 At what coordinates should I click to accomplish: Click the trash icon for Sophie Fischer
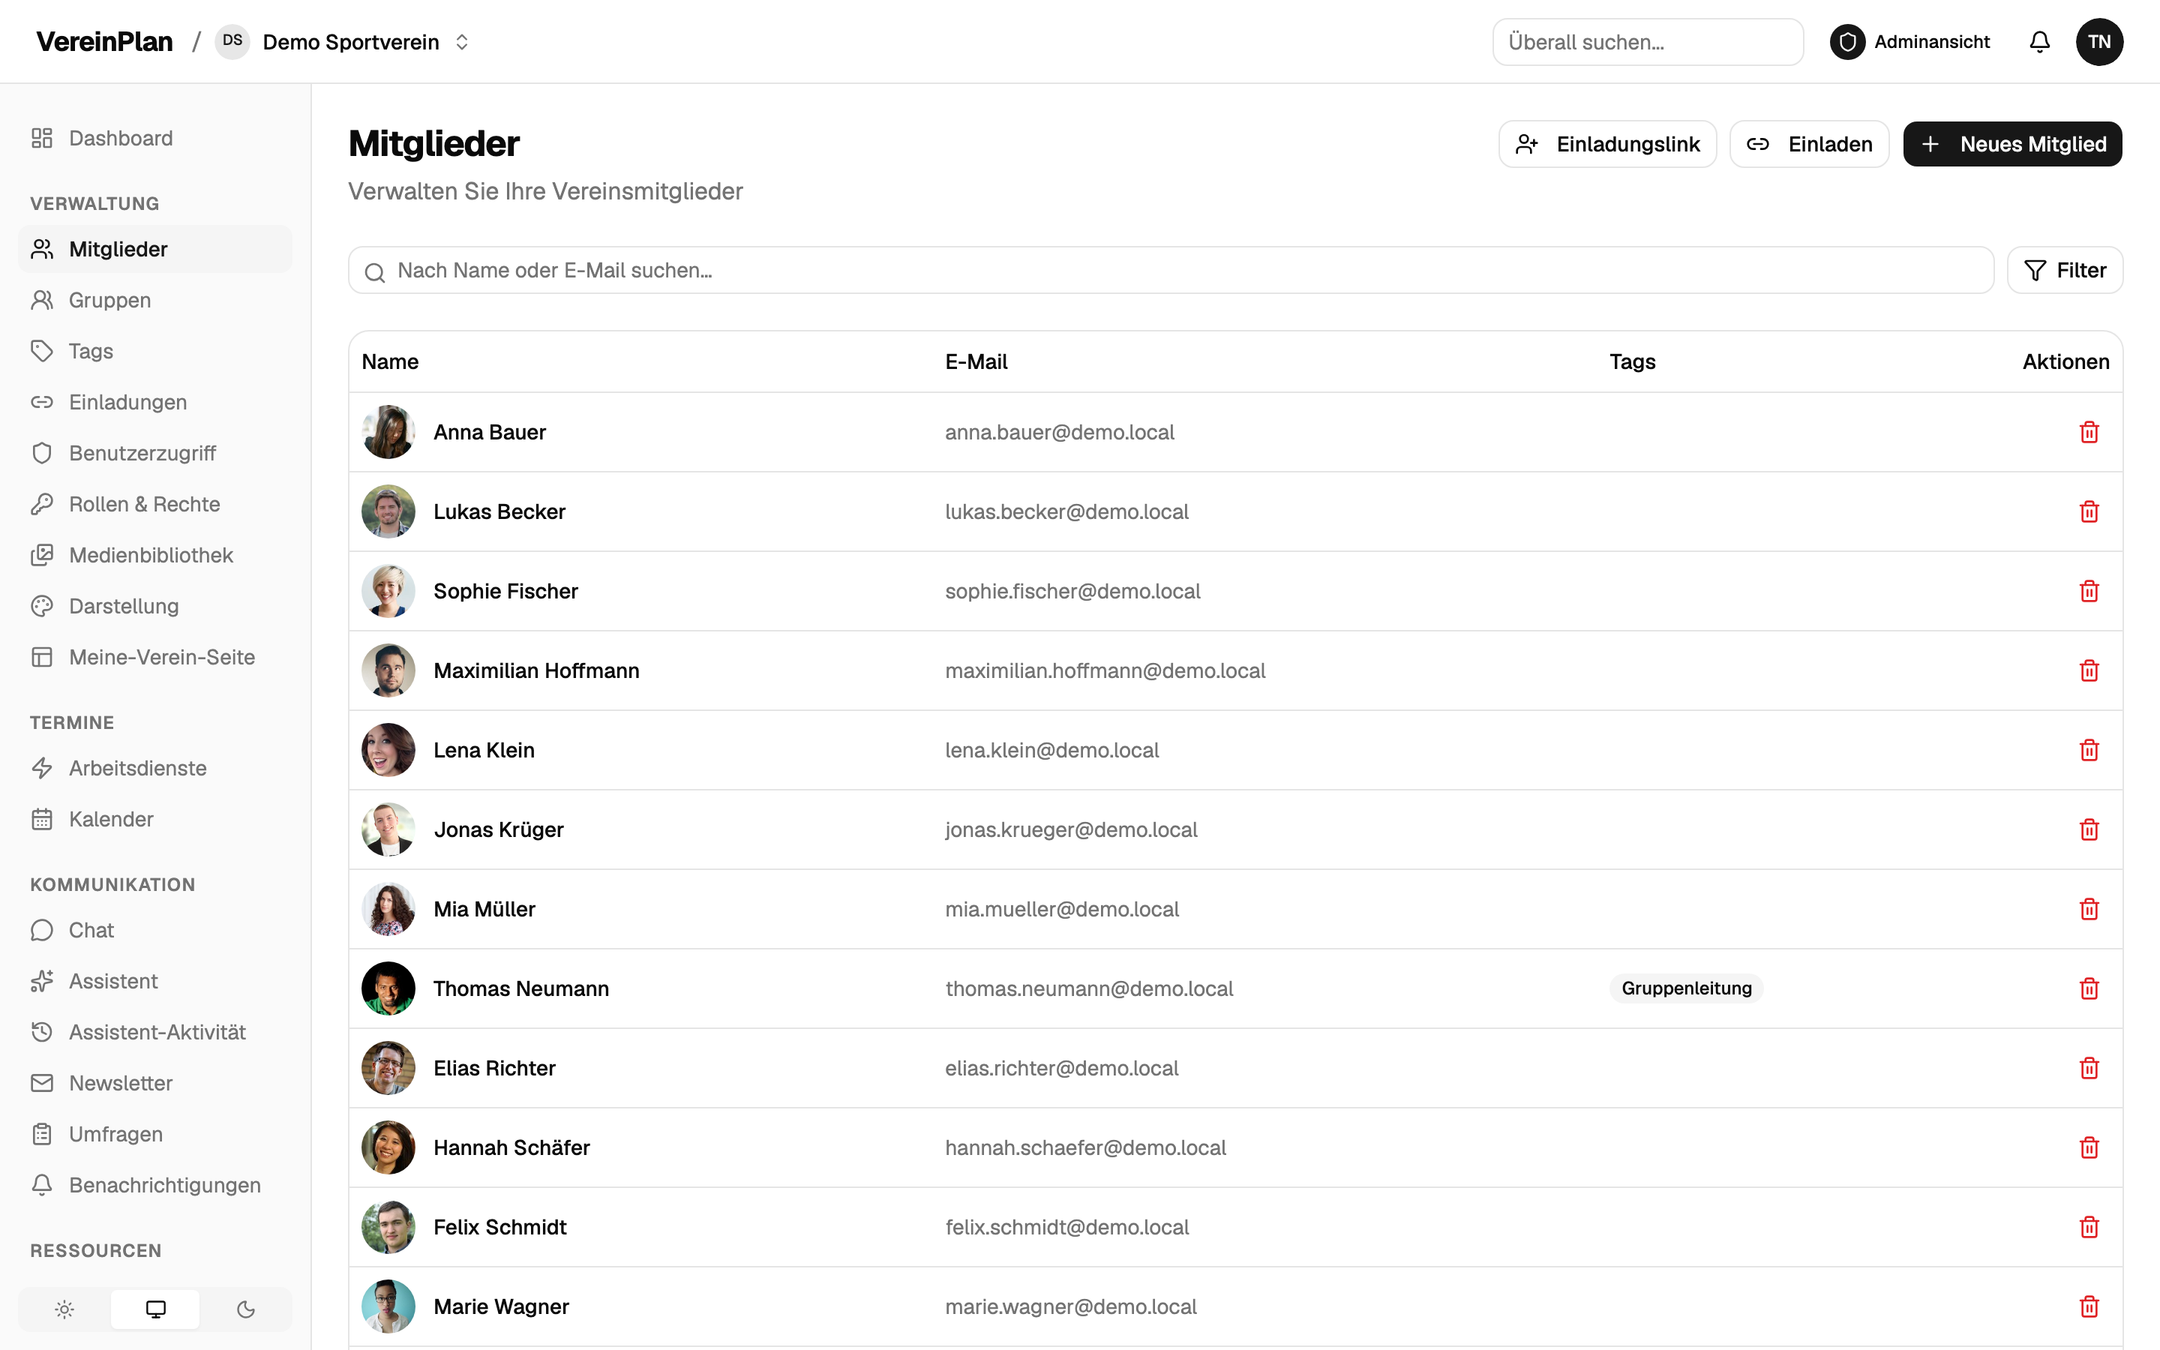coord(2089,591)
